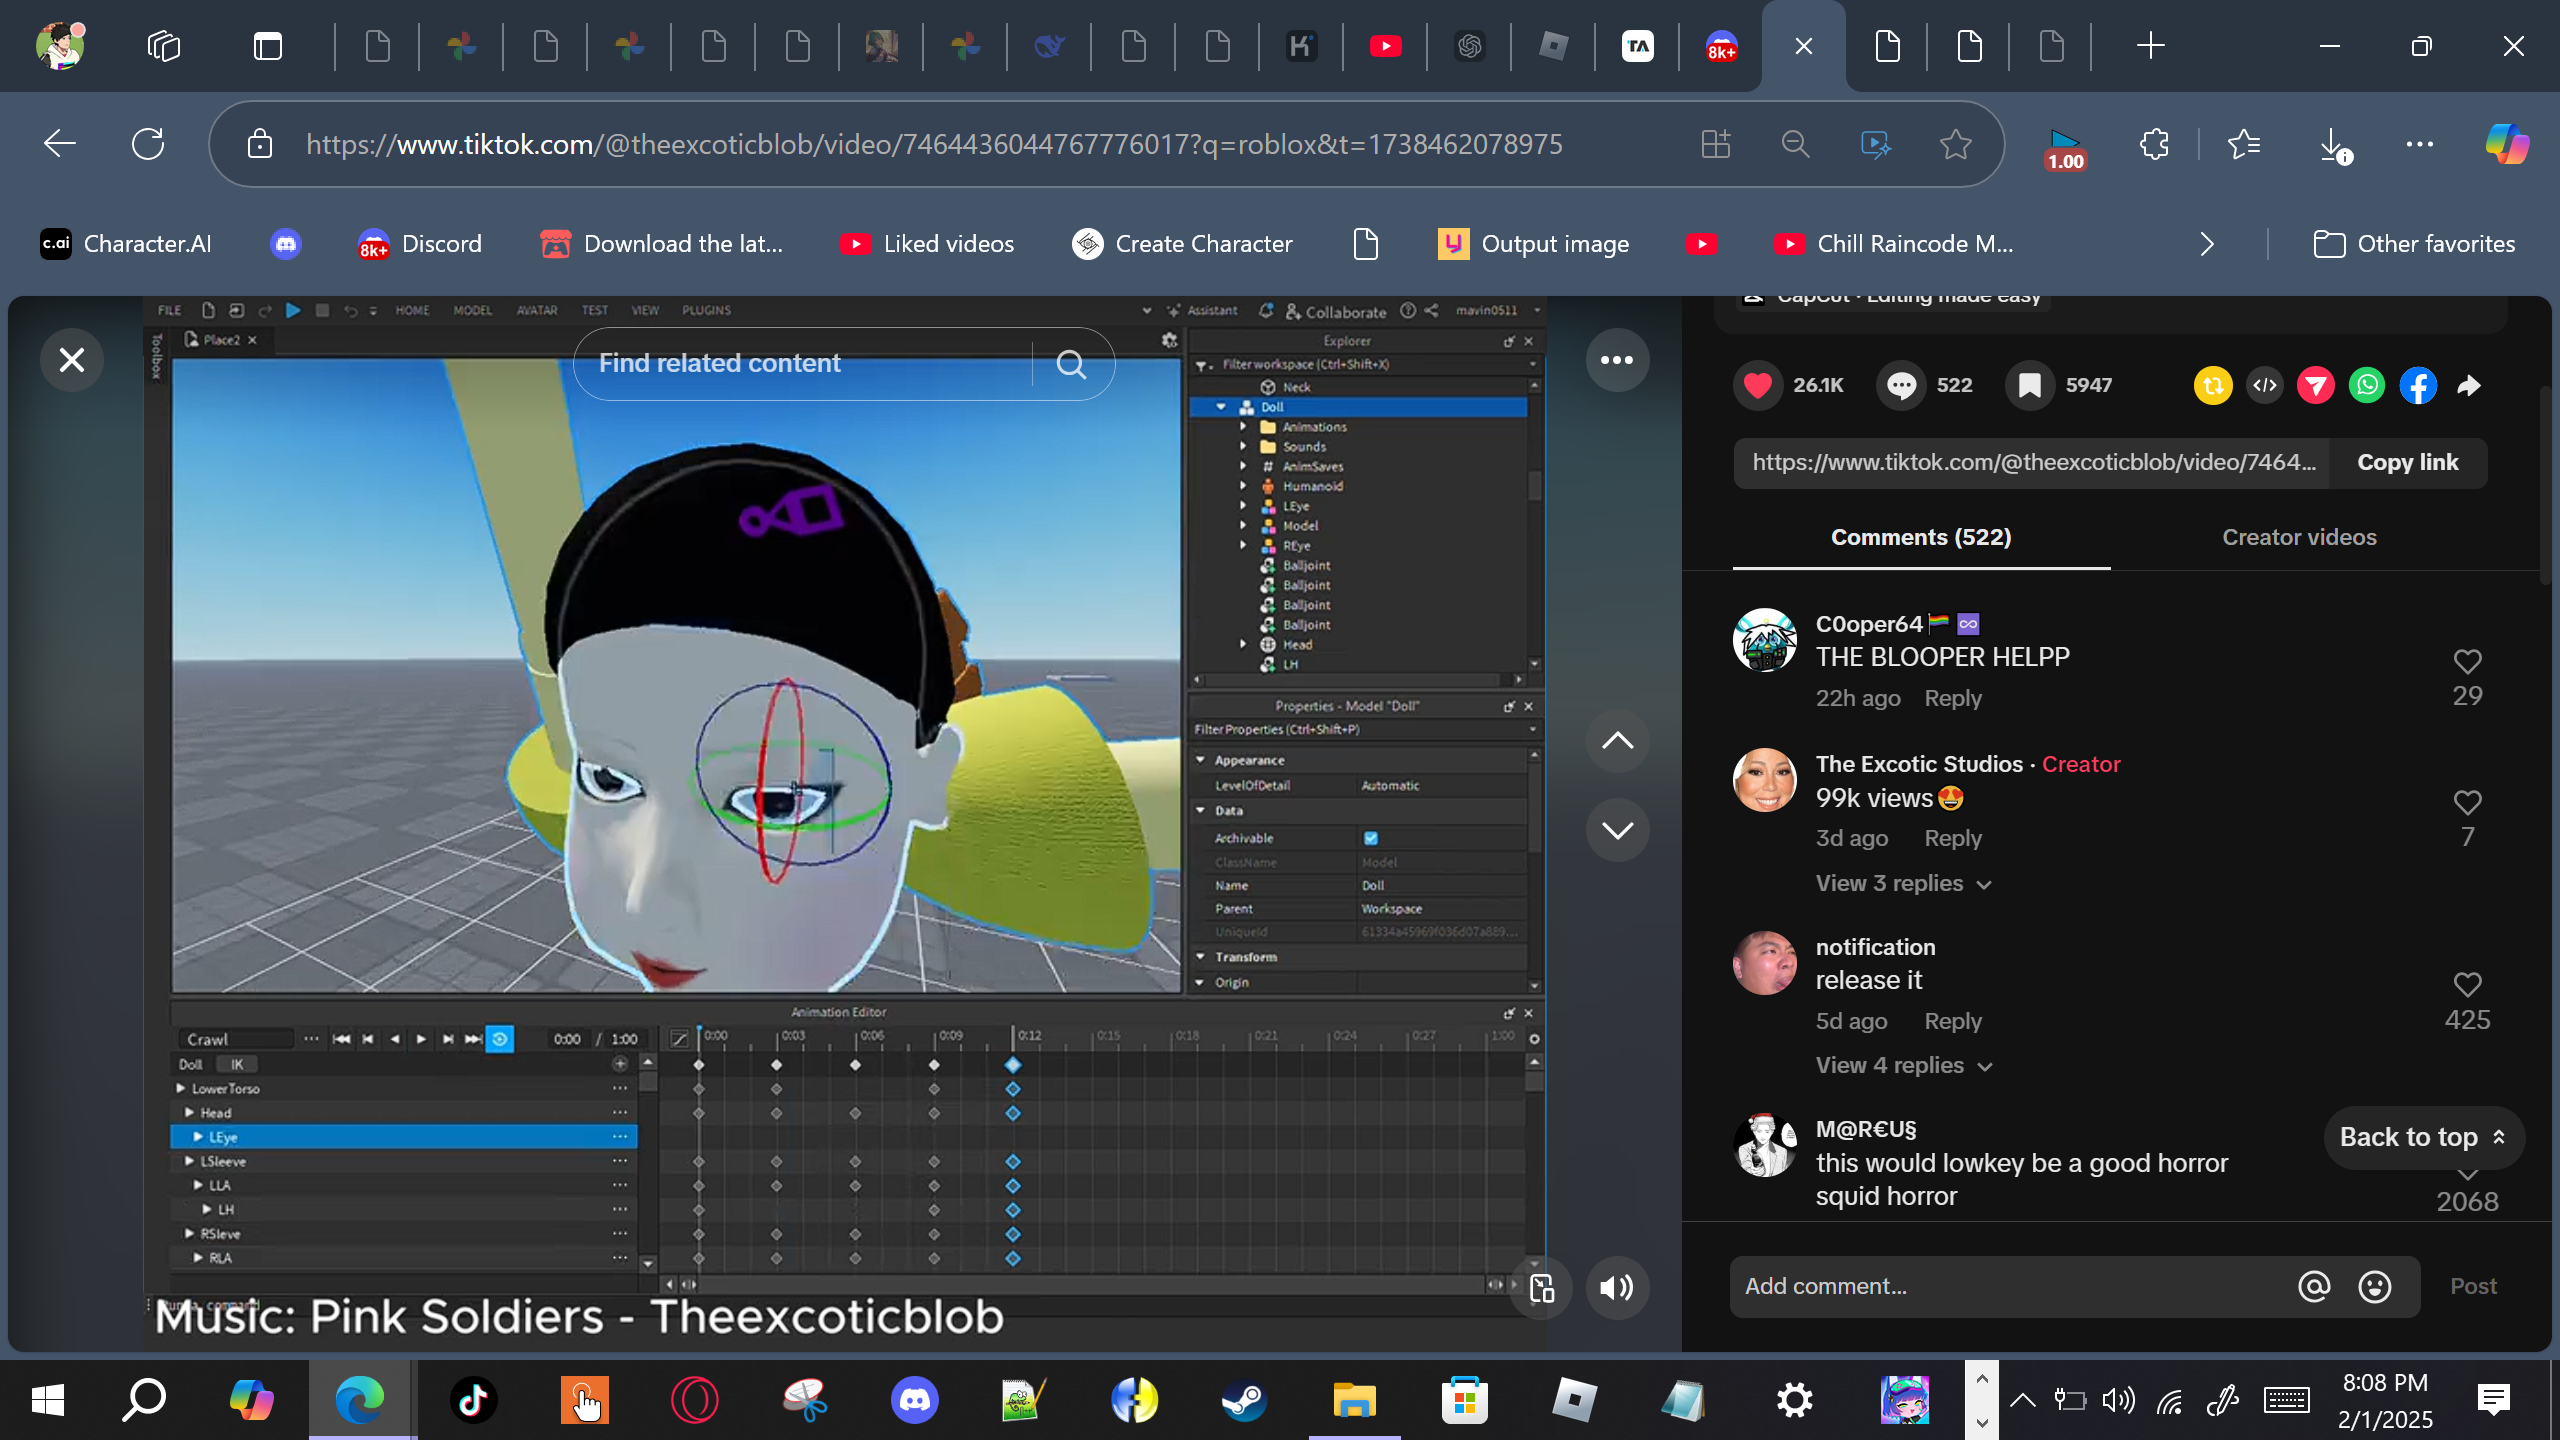Click the Facebook share icon
Viewport: 2560px width, 1440px height.
click(x=2417, y=386)
